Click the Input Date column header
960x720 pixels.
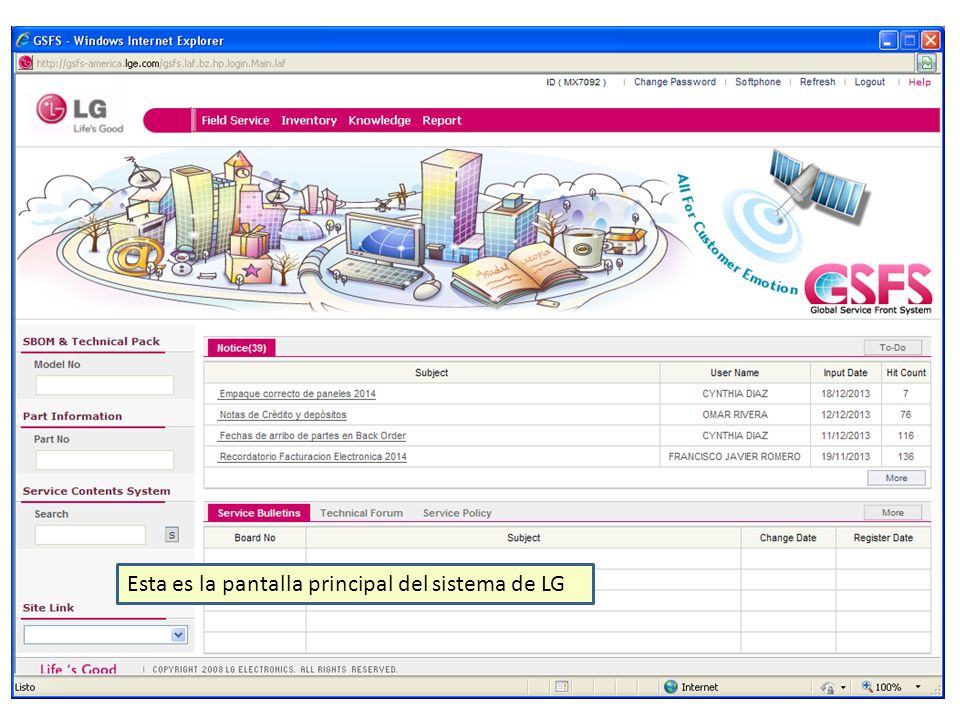point(845,372)
